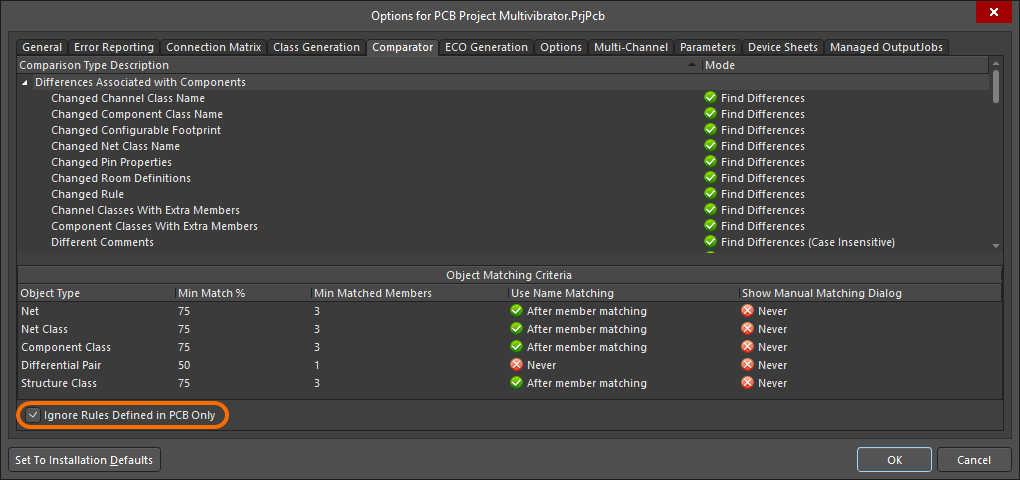The height and width of the screenshot is (480, 1020).
Task: Open the ECO Generation tab
Action: pyautogui.click(x=486, y=47)
